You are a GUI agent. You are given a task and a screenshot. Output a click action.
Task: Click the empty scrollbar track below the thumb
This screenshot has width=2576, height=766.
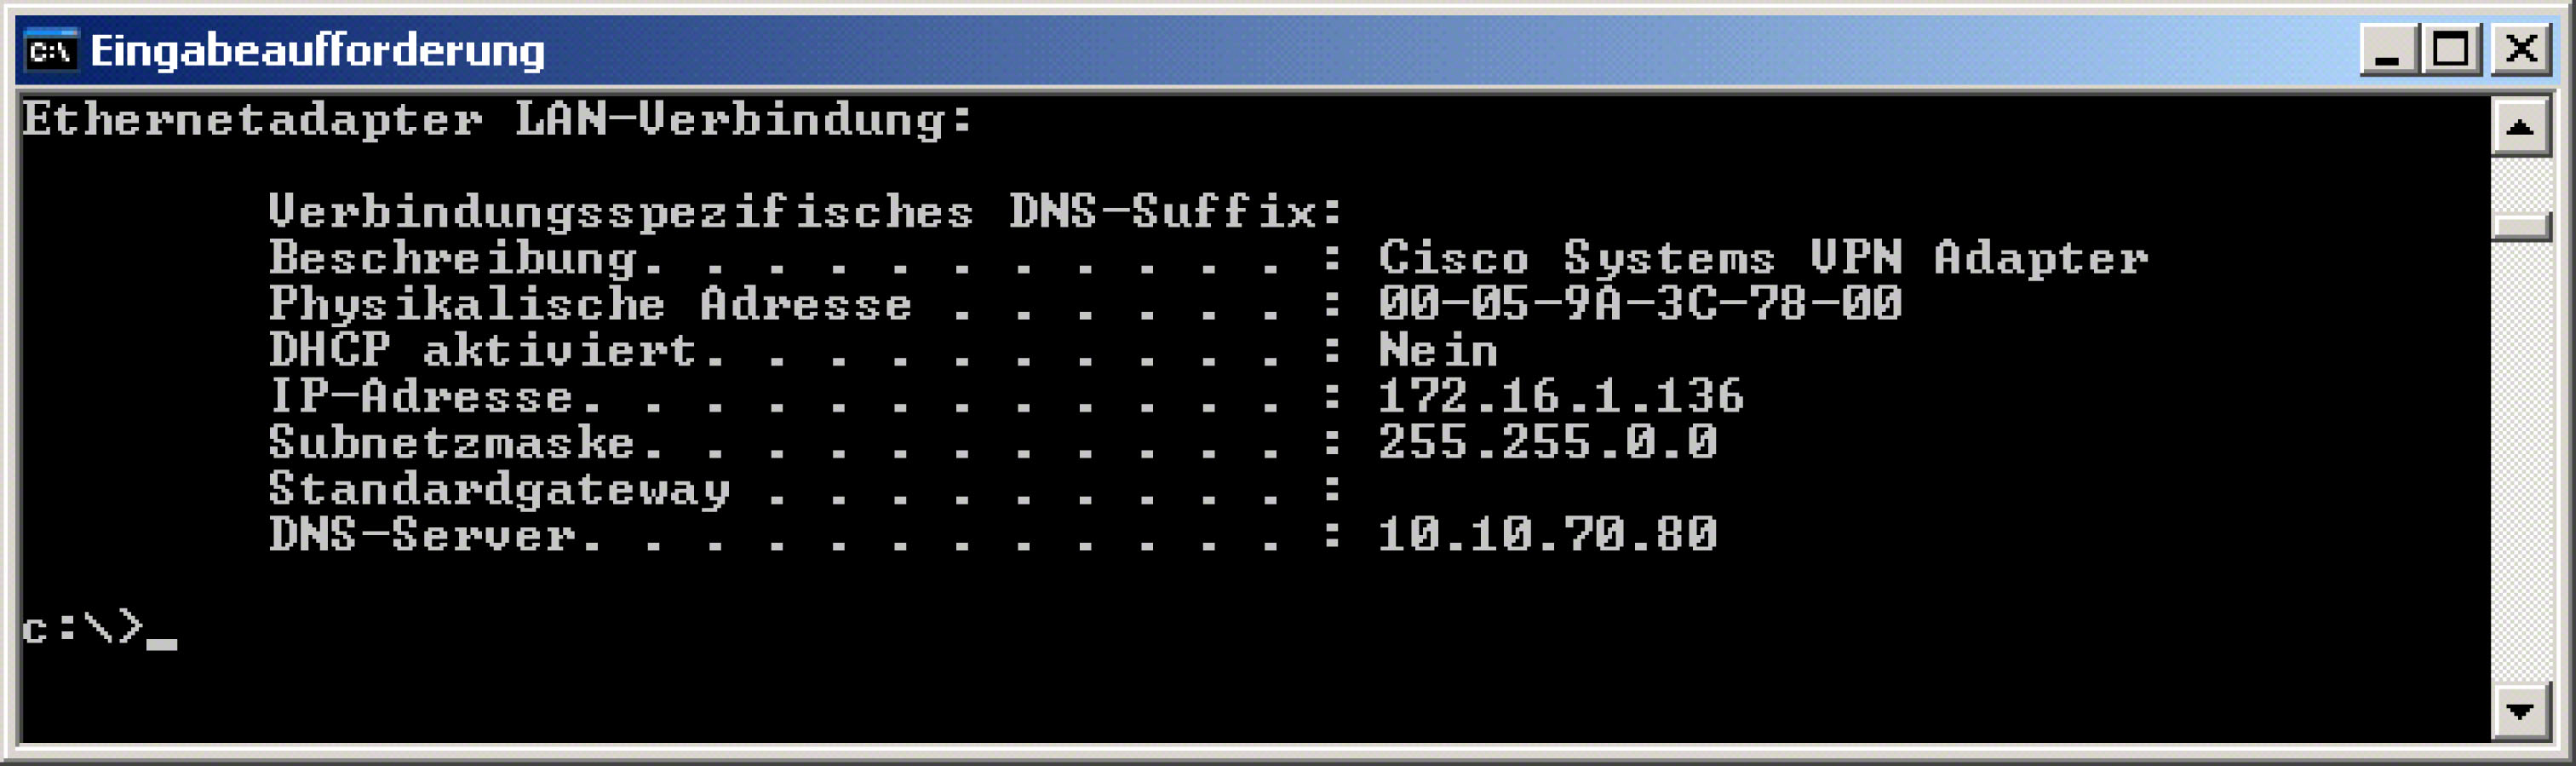[x=2520, y=460]
